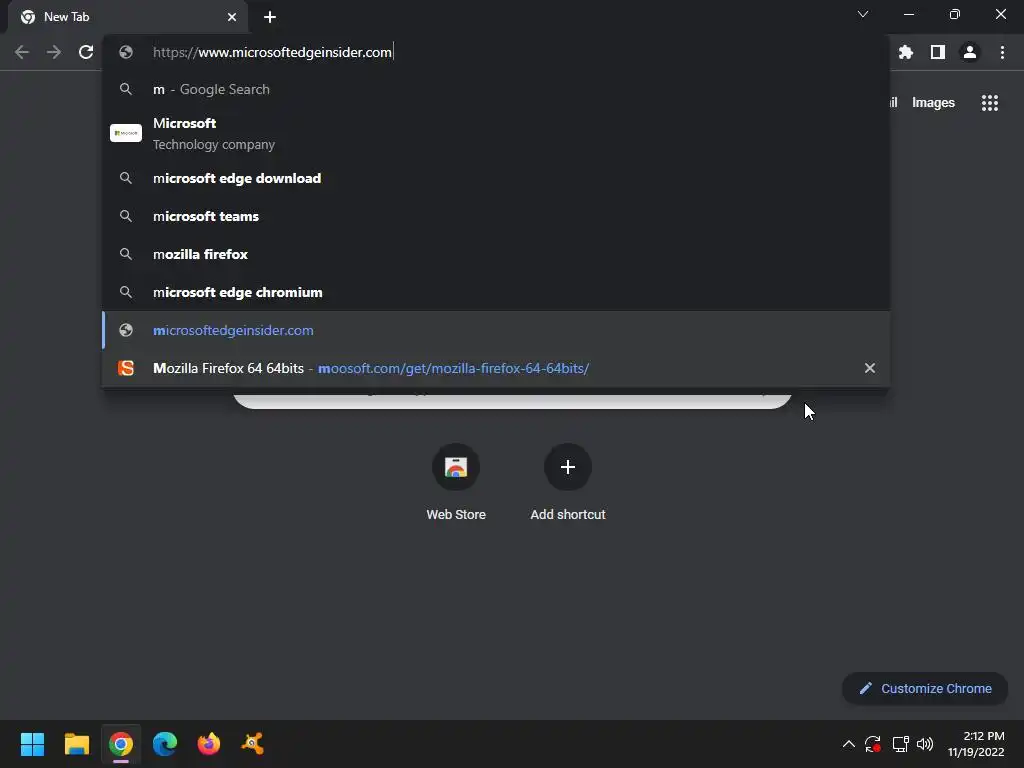Click the Add shortcut plus button
The image size is (1024, 768).
pos(568,467)
